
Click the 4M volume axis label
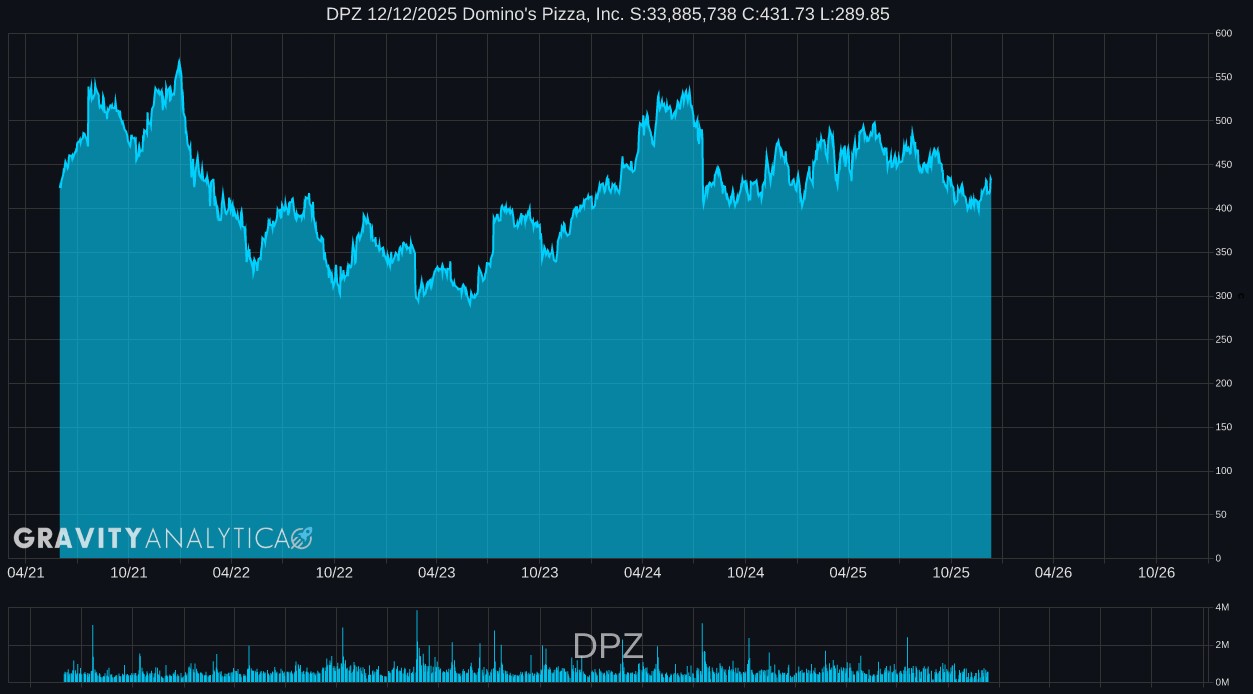[1222, 608]
